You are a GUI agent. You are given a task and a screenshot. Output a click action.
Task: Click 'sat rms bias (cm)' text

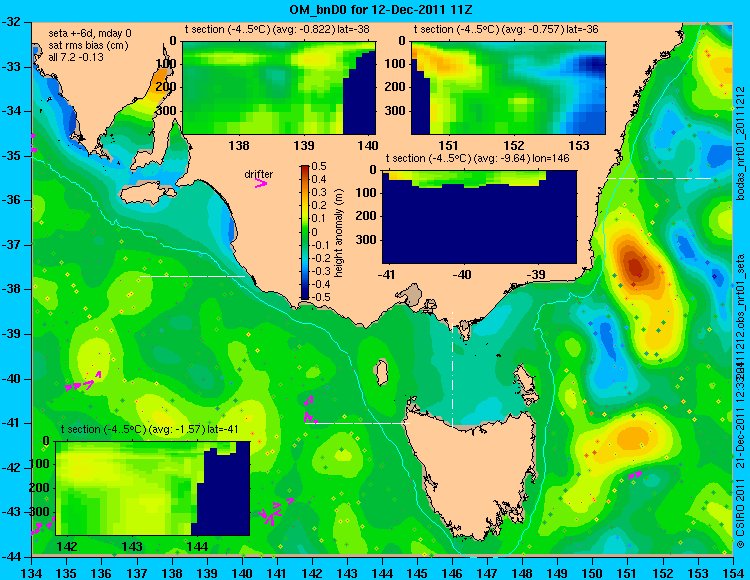[x=88, y=45]
